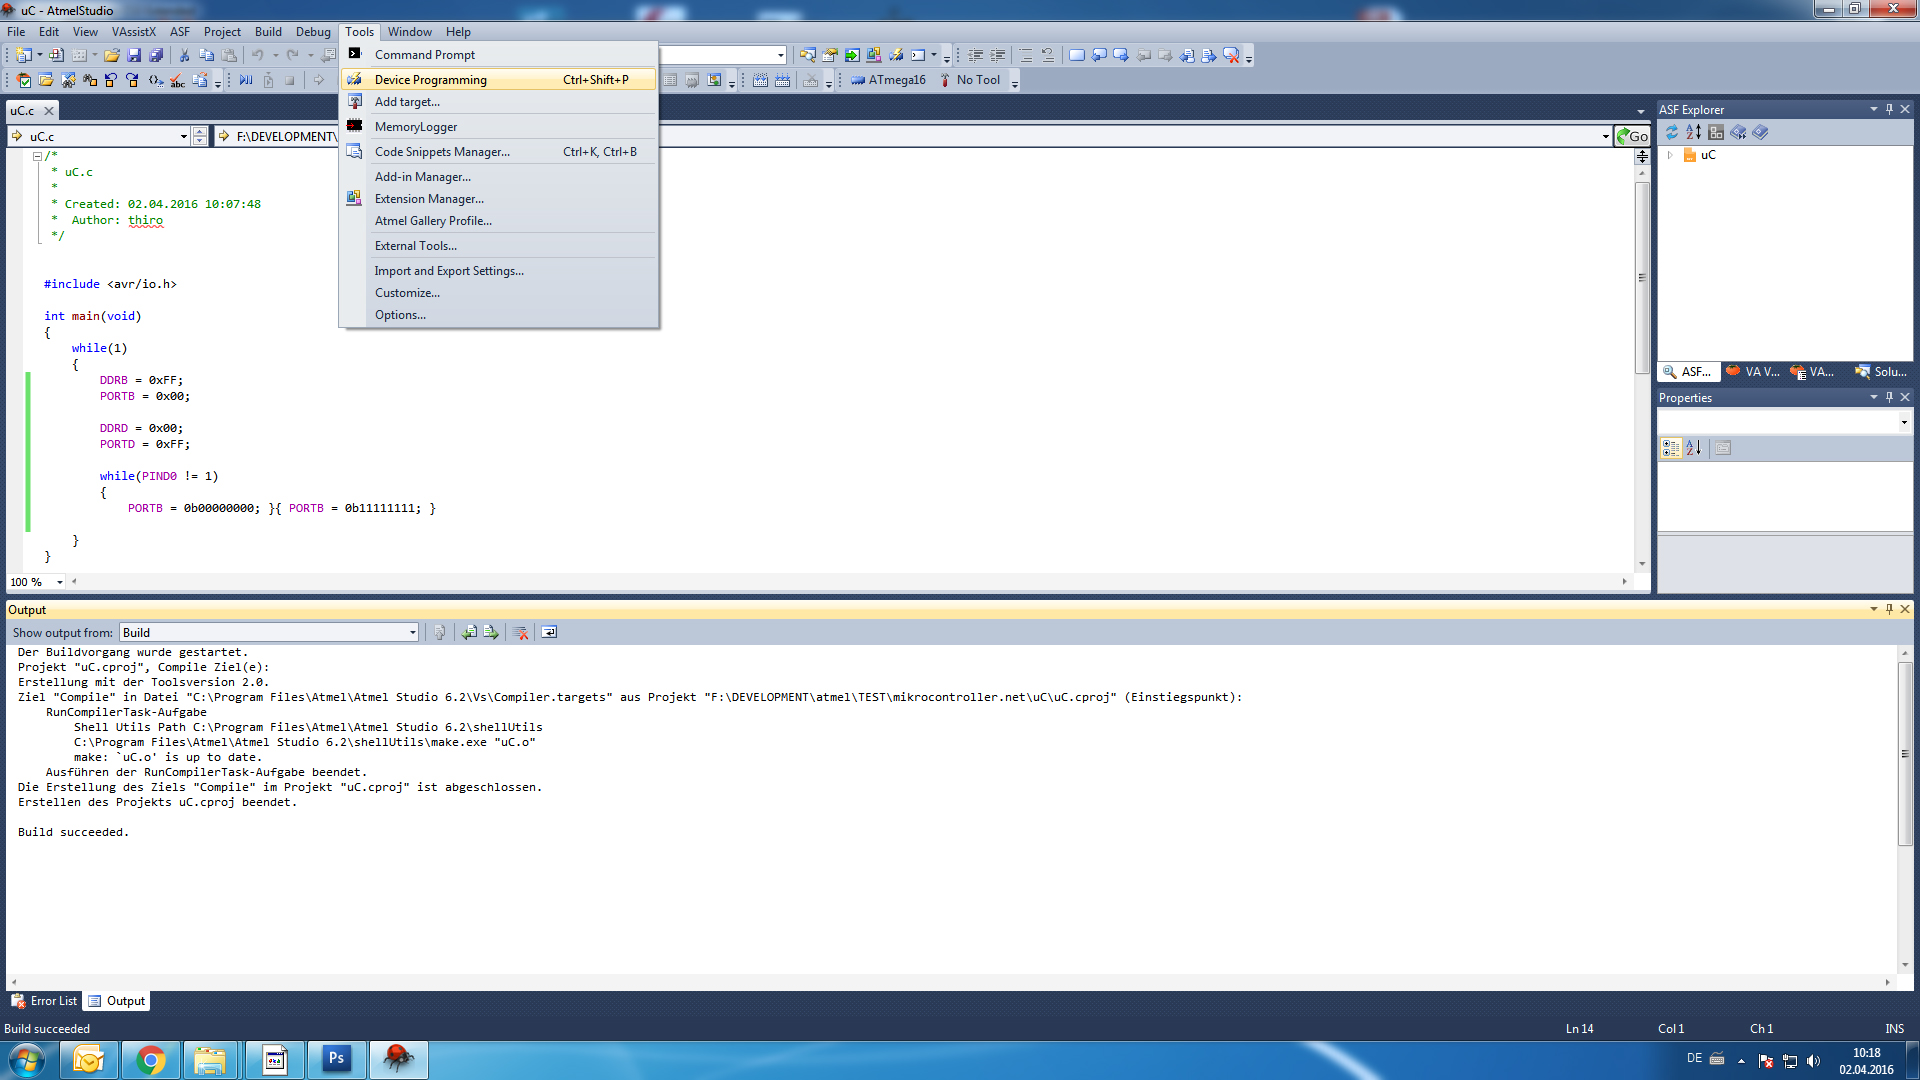Toggle word wrap in Output
The height and width of the screenshot is (1080, 1920).
(549, 633)
